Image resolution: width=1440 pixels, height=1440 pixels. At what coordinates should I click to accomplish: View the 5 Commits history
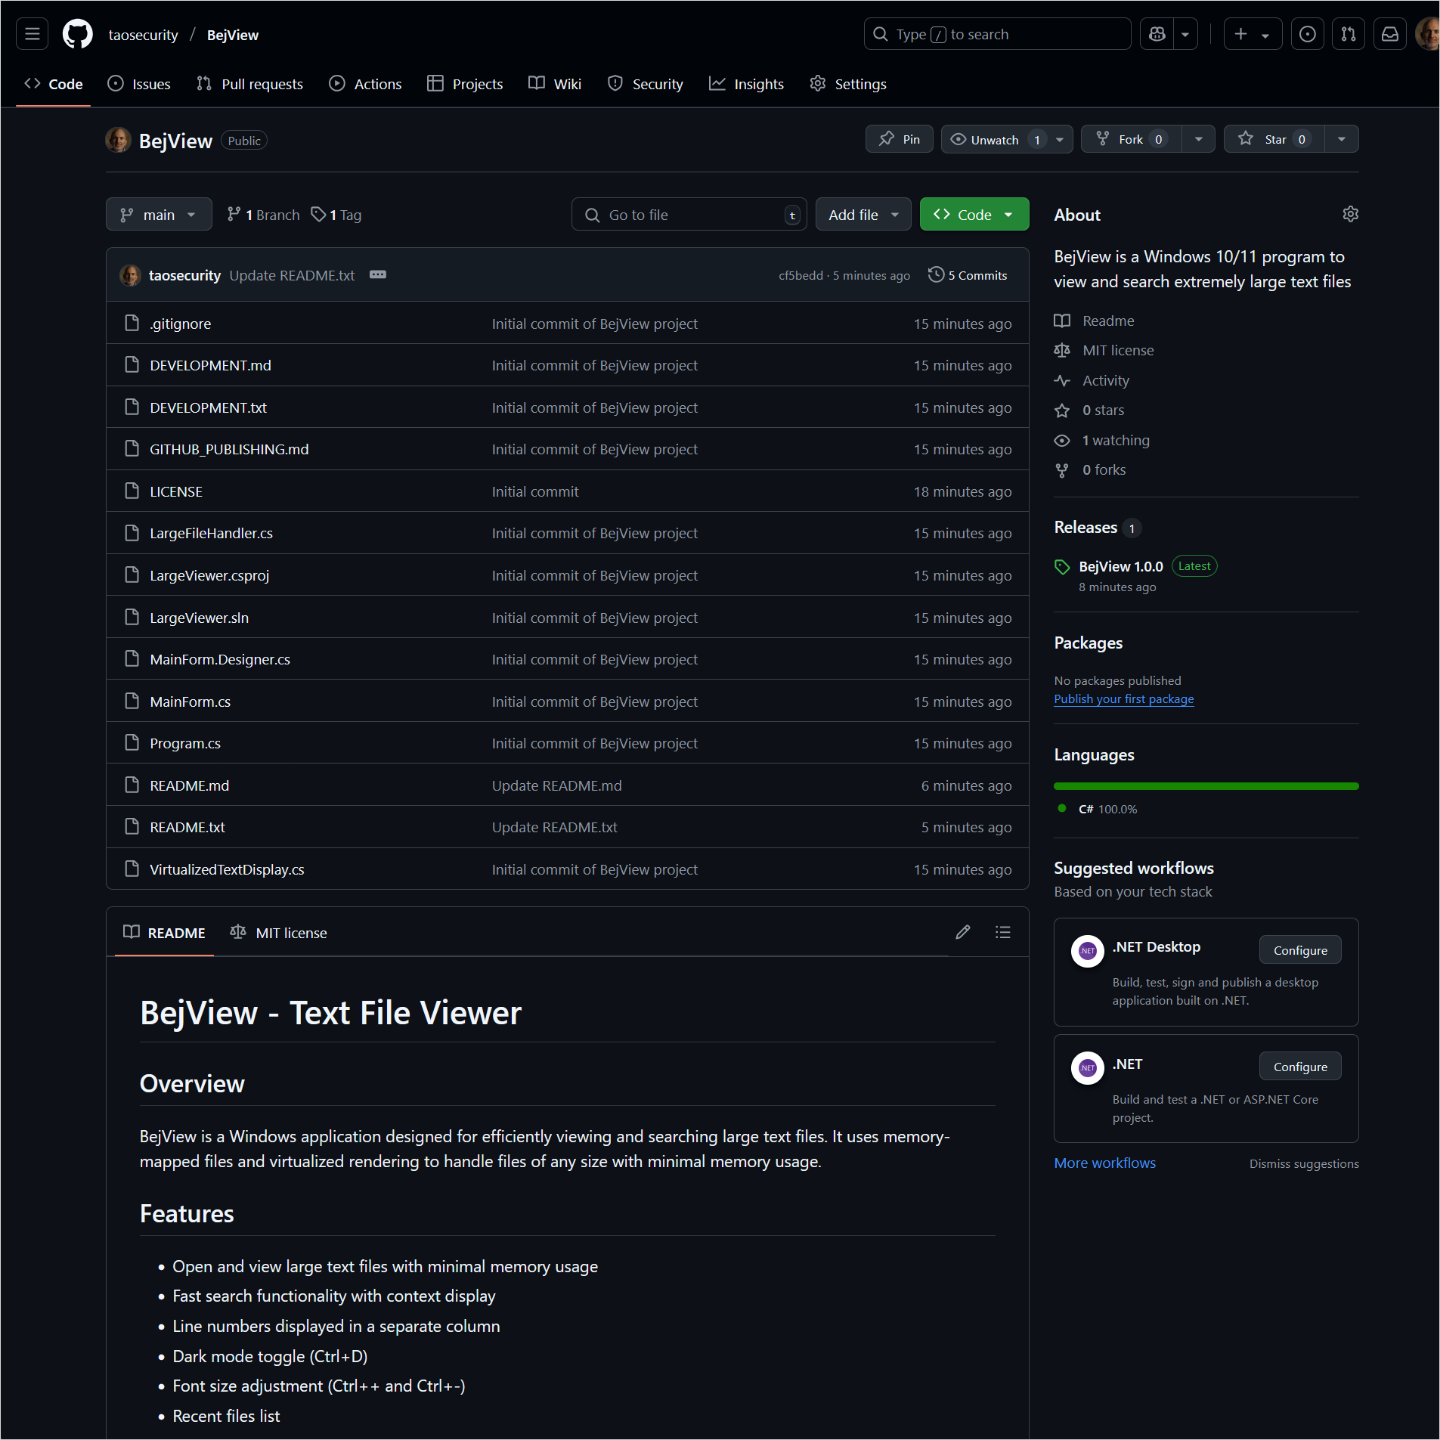coord(968,275)
